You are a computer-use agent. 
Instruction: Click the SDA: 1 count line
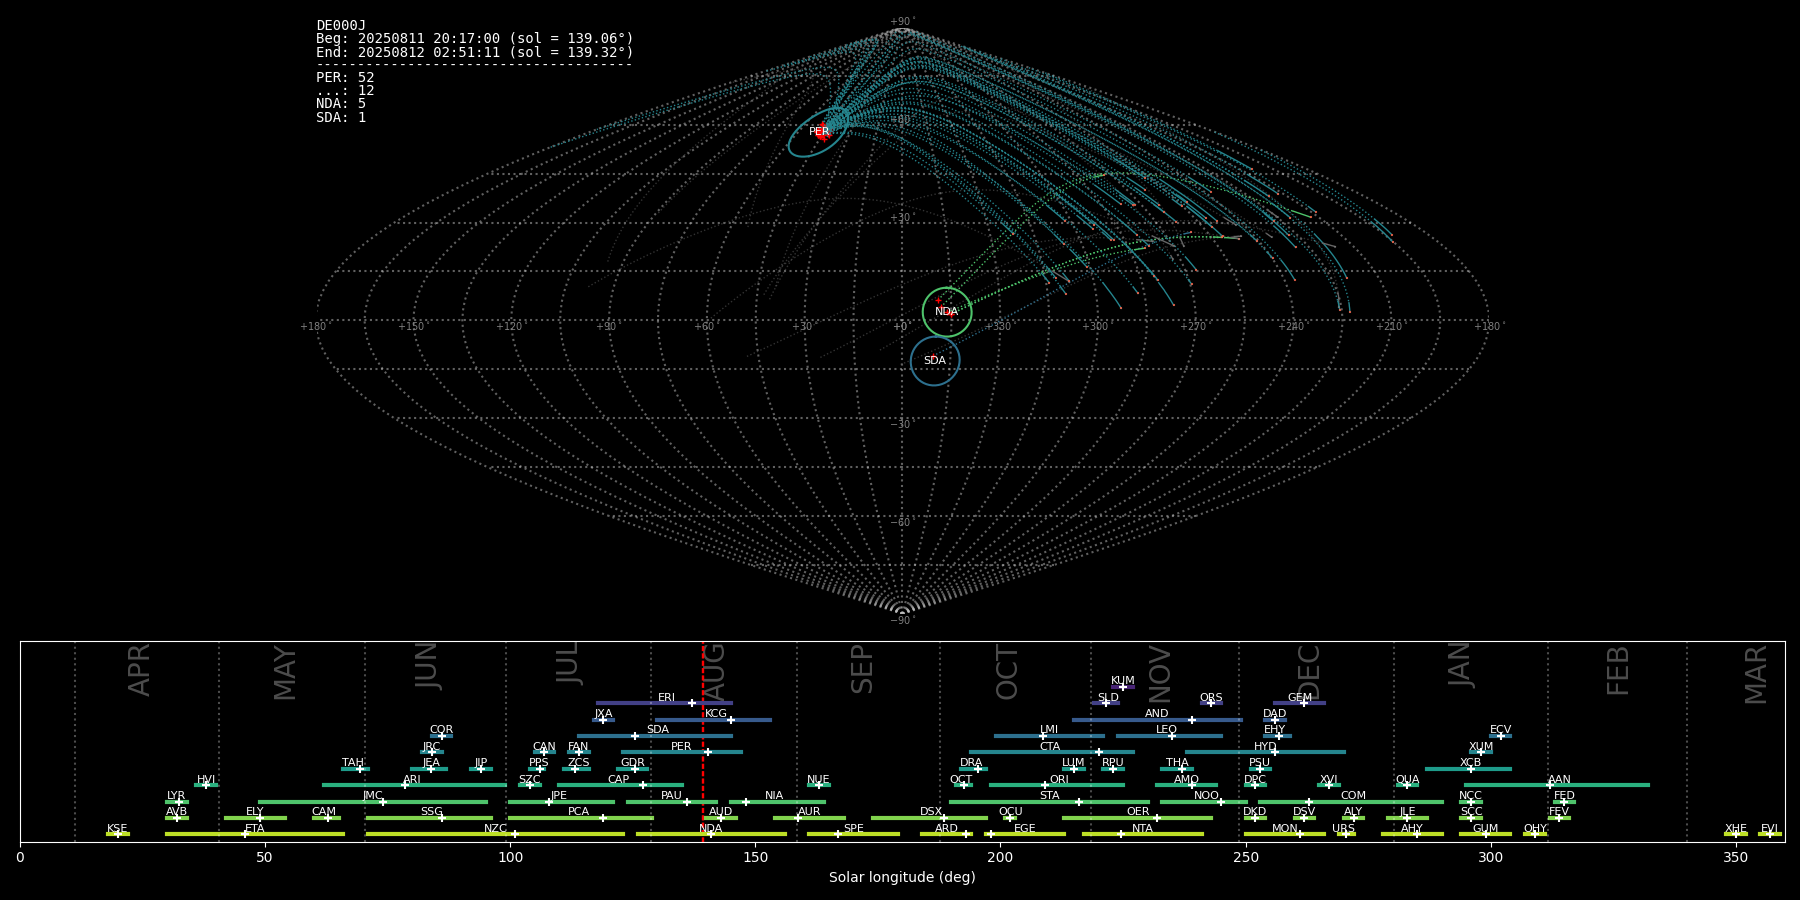tap(341, 117)
